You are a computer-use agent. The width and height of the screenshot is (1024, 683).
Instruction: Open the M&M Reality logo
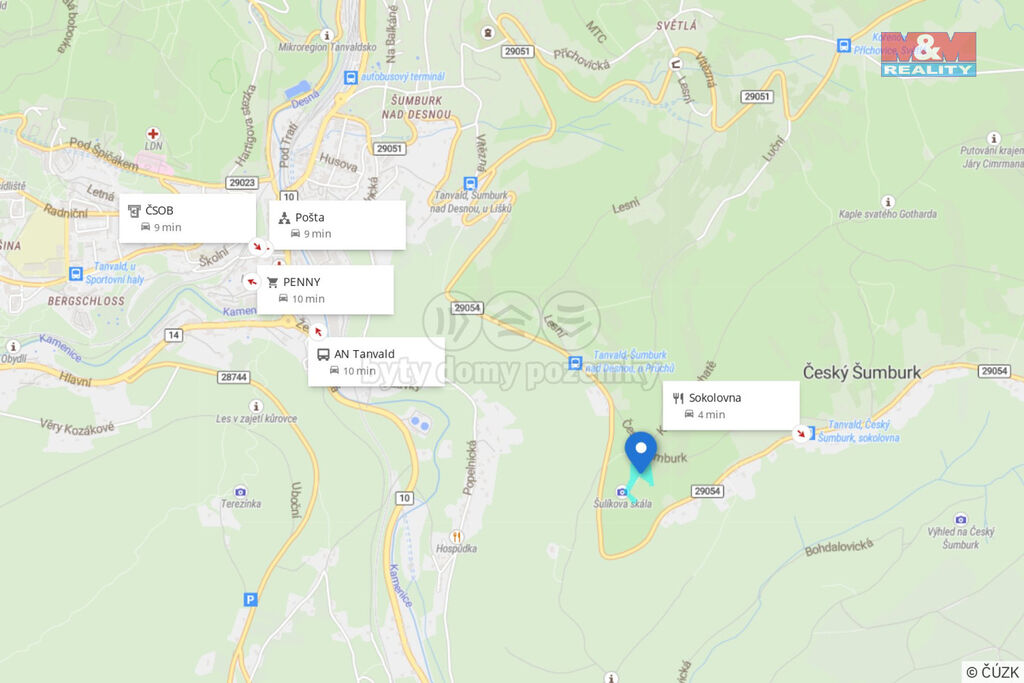pos(928,54)
